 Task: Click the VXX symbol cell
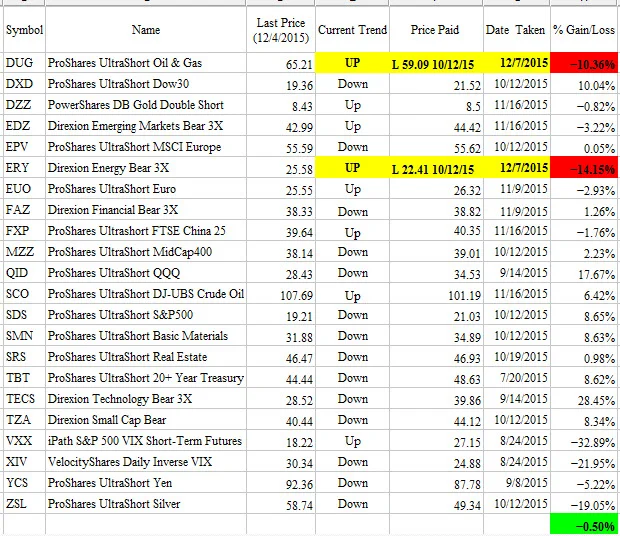[24, 440]
